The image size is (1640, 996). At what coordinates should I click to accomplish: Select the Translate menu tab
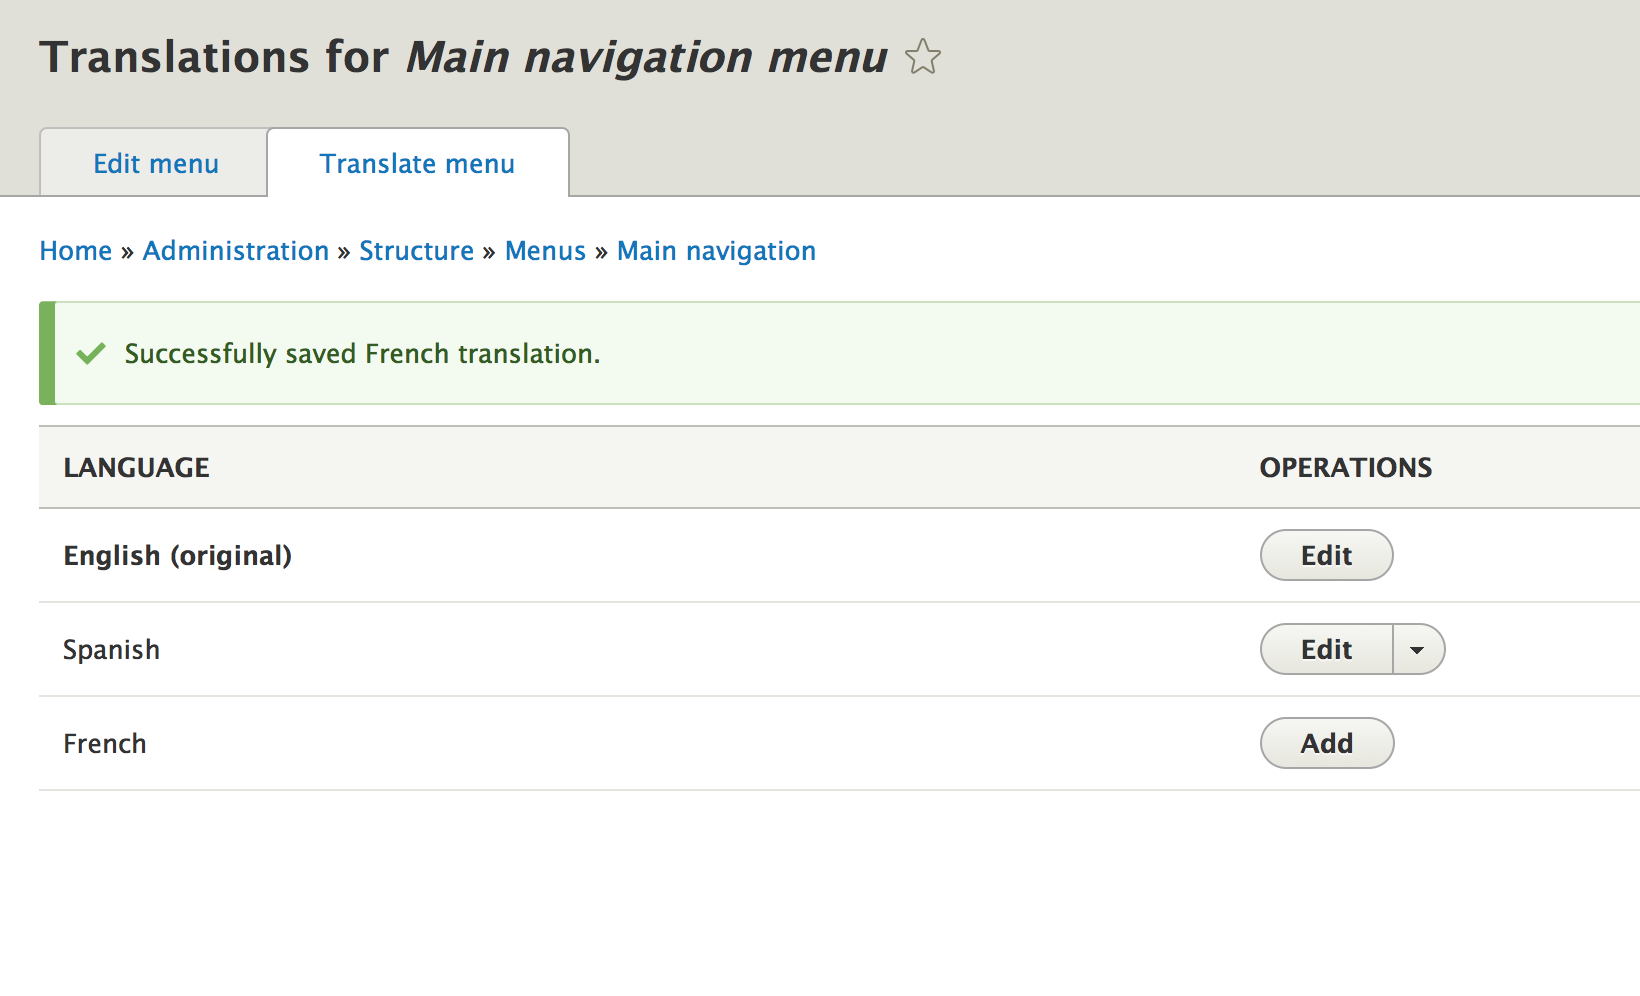tap(417, 162)
